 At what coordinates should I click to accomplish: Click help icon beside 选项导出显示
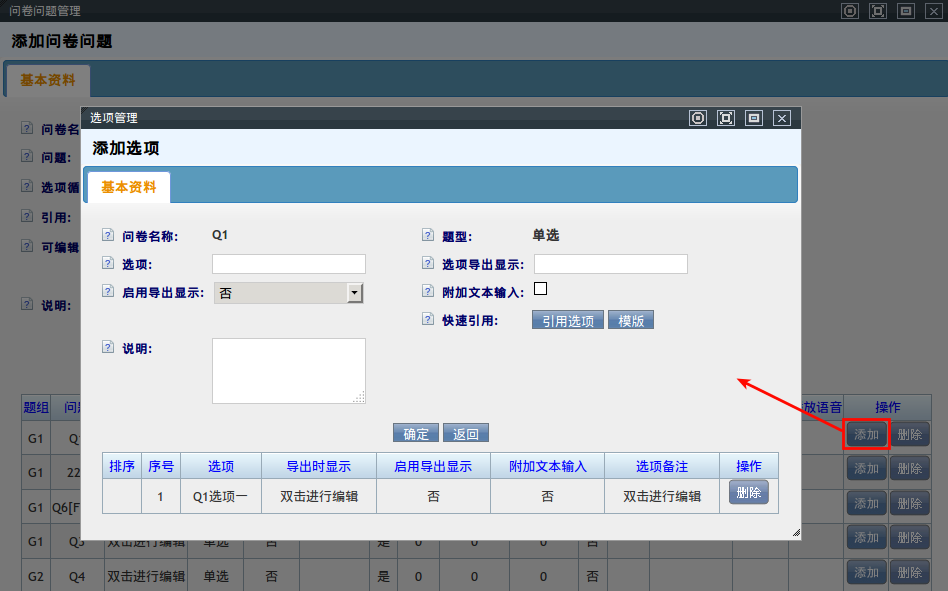tap(428, 264)
